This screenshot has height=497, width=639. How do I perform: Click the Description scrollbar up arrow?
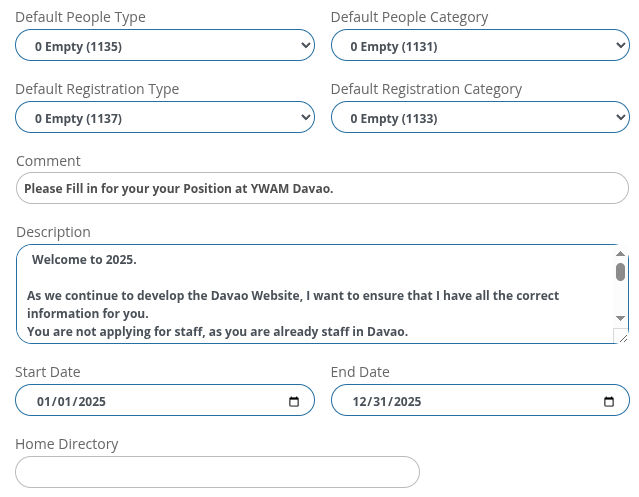pos(620,254)
